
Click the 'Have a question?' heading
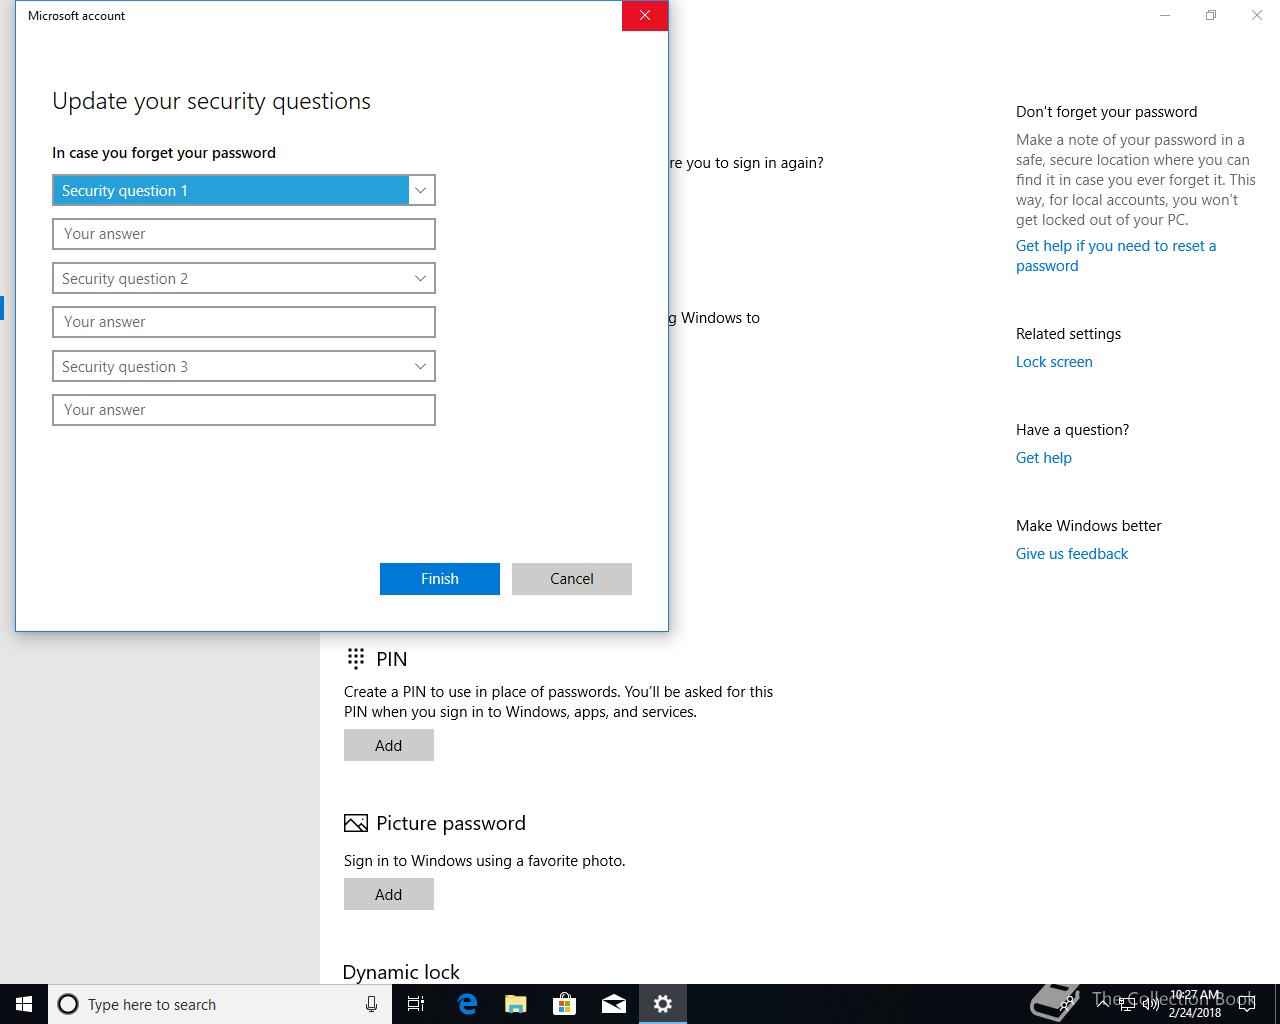(x=1072, y=430)
